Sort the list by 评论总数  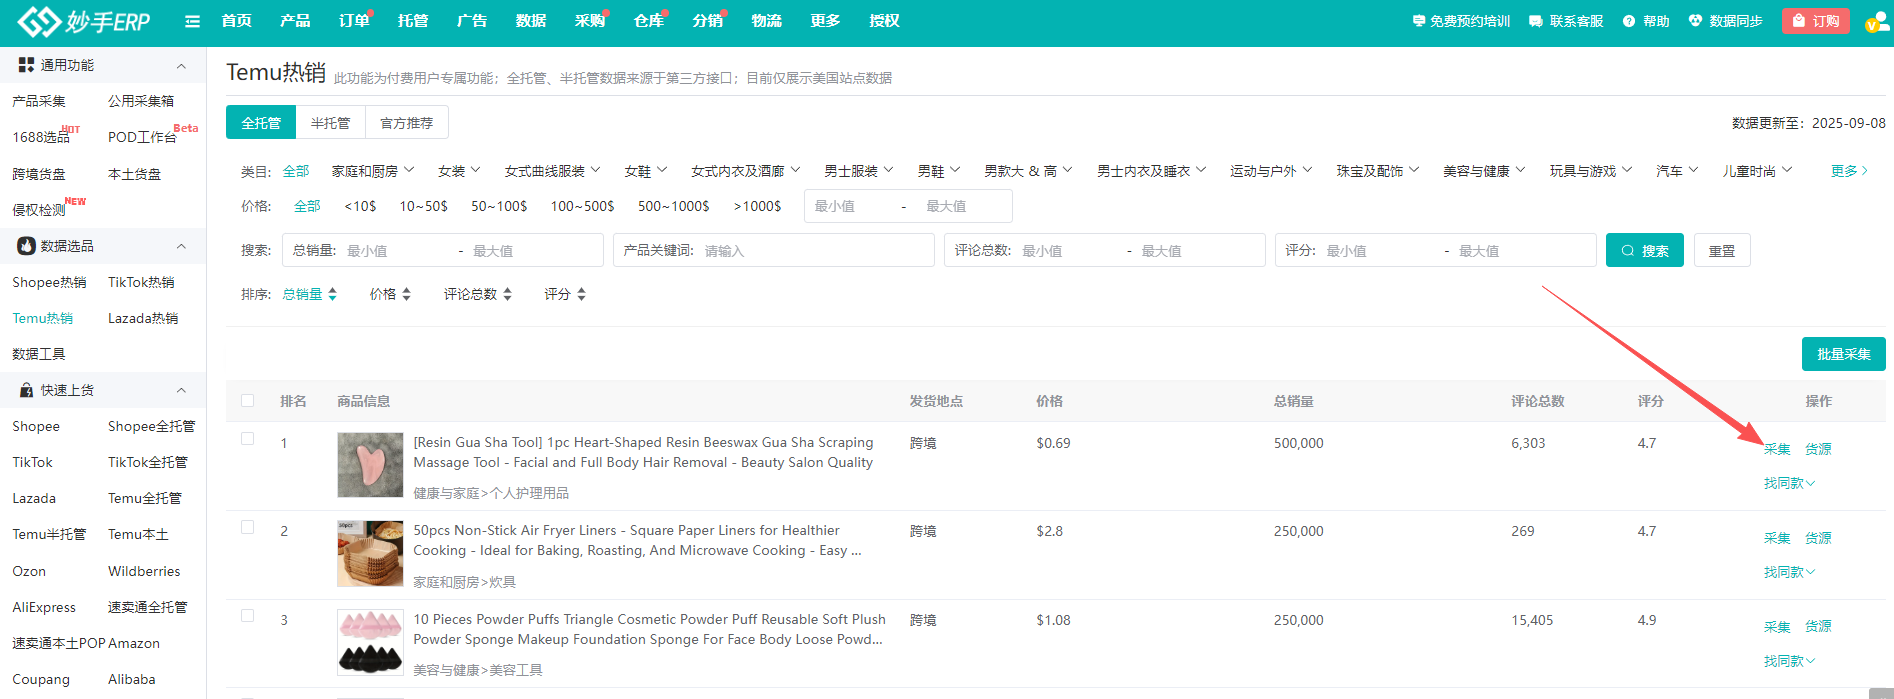tap(478, 294)
